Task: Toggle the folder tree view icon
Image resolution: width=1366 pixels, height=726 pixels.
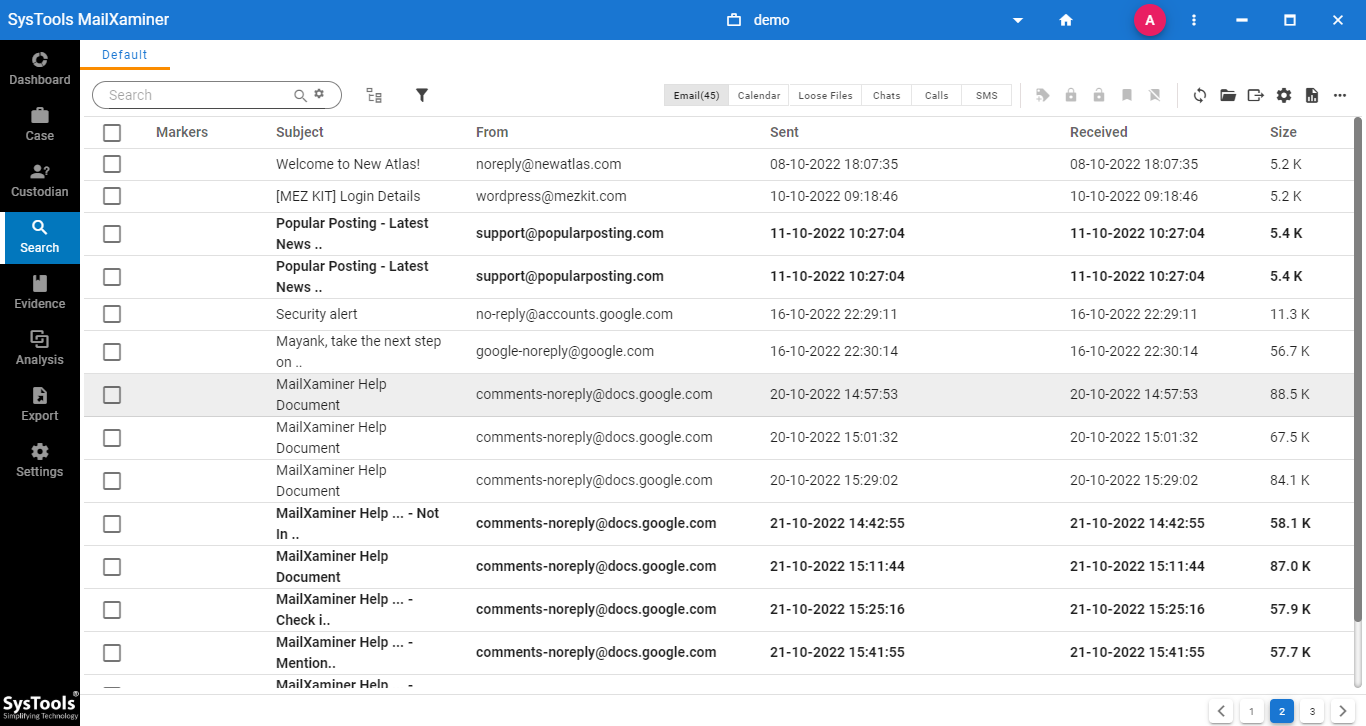Action: (x=374, y=95)
